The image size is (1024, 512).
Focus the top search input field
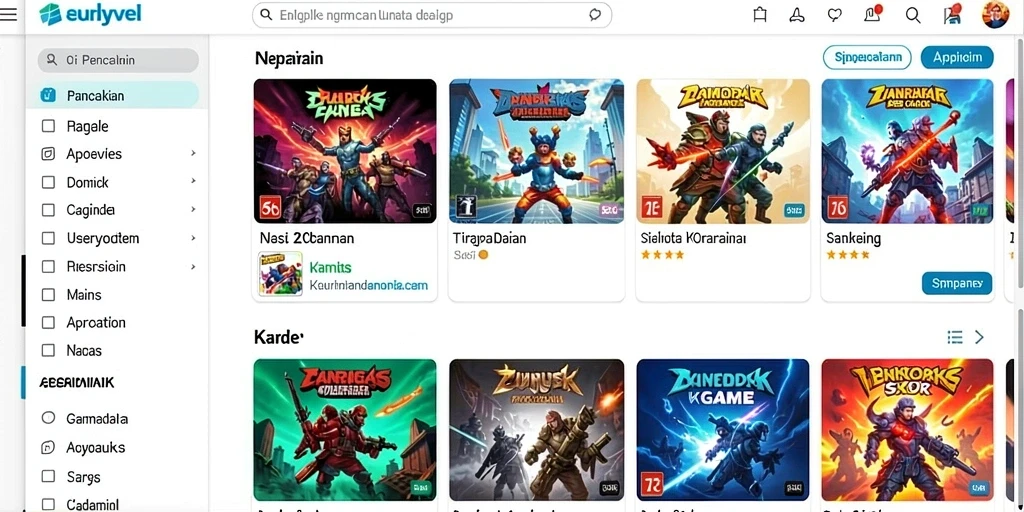click(432, 15)
